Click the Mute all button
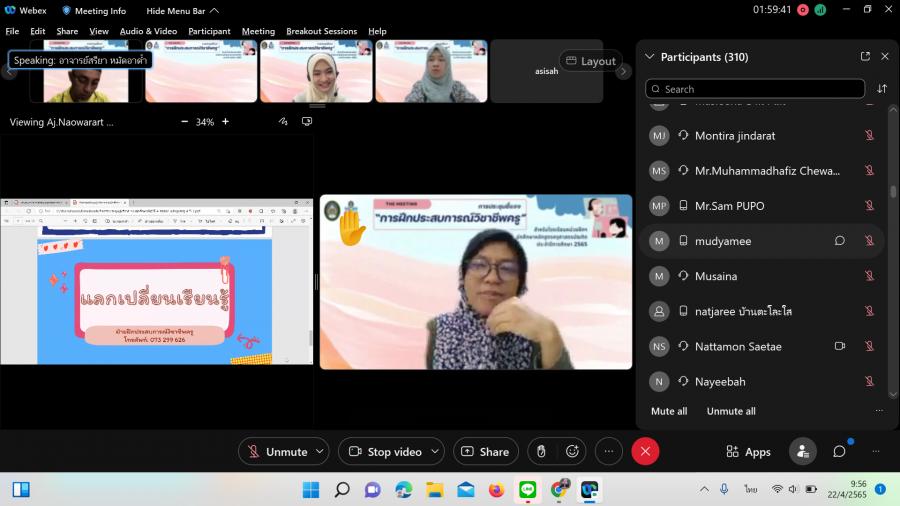Image resolution: width=900 pixels, height=506 pixels. (669, 411)
